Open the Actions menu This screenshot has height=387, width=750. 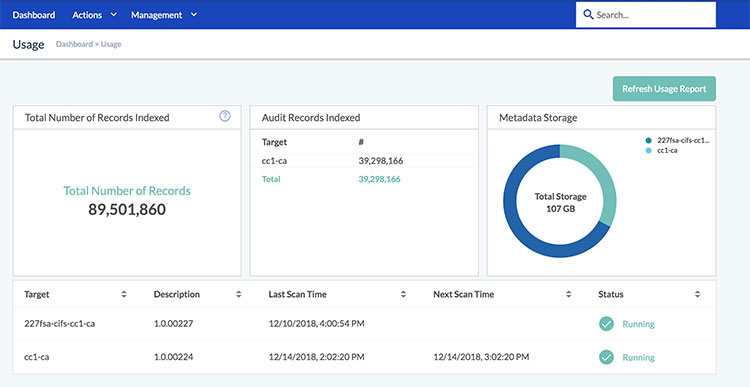(x=87, y=15)
